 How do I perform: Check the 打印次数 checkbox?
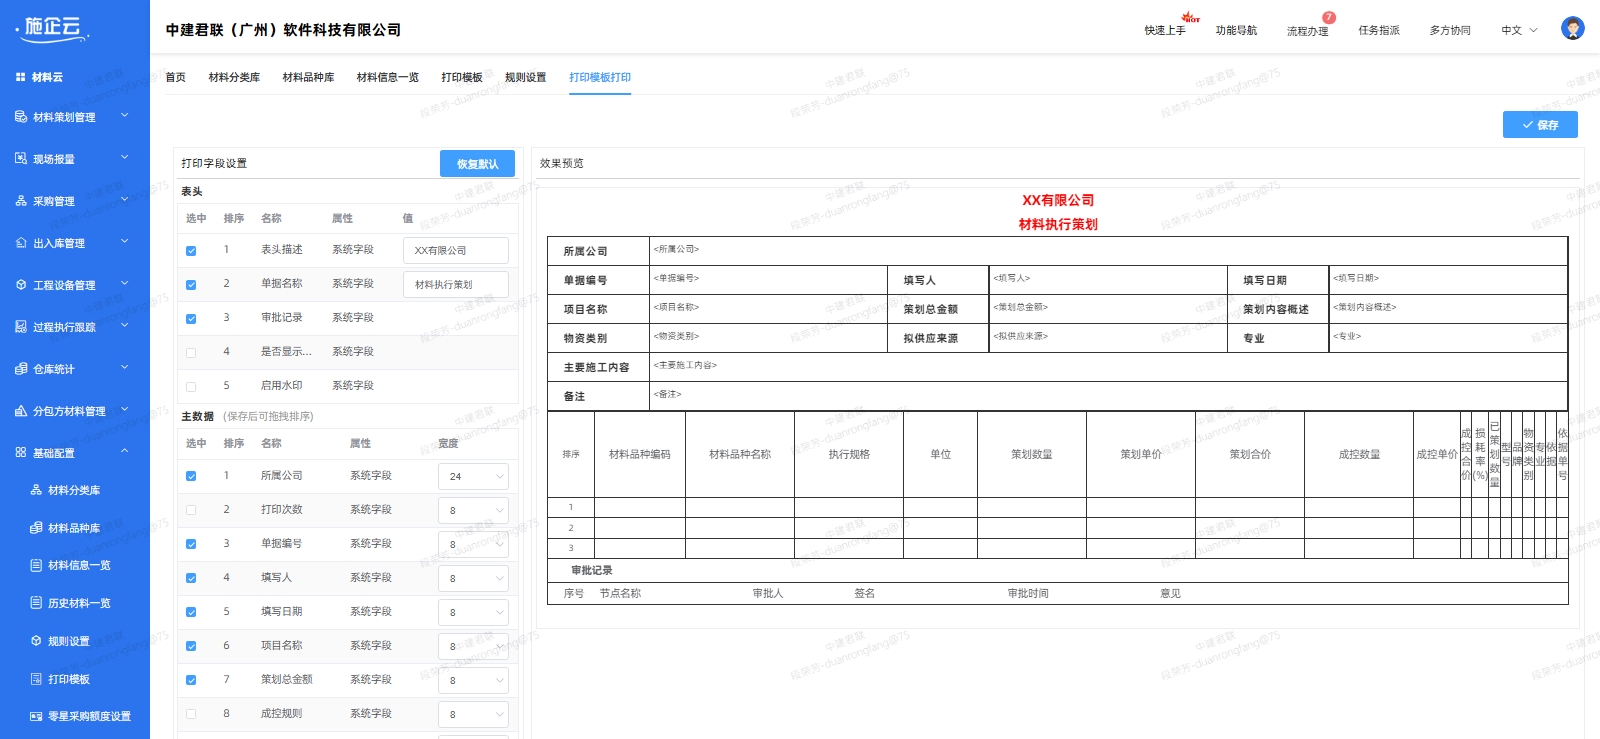coord(191,510)
